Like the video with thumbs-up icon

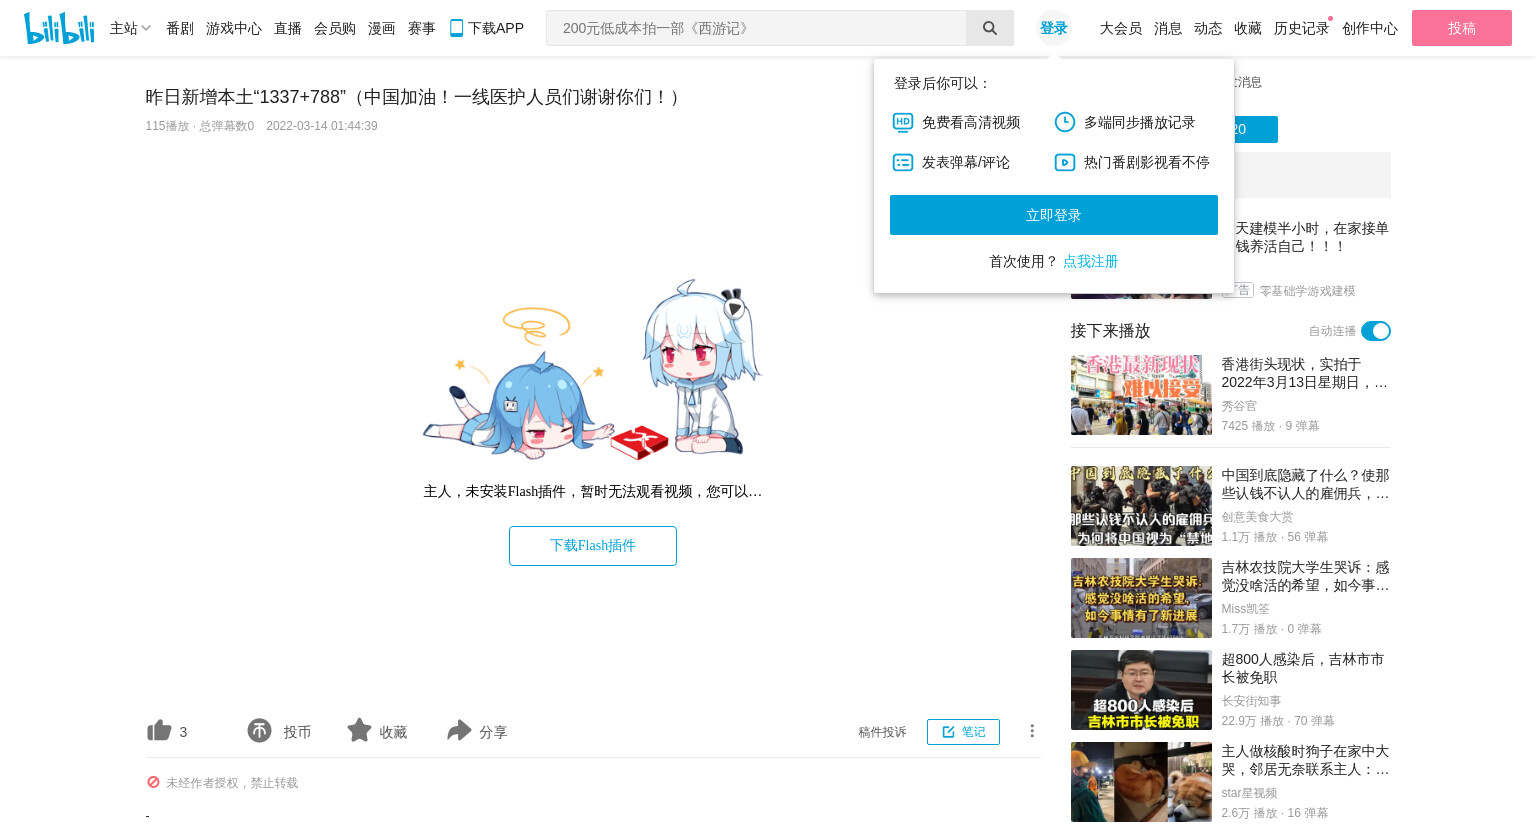click(159, 731)
